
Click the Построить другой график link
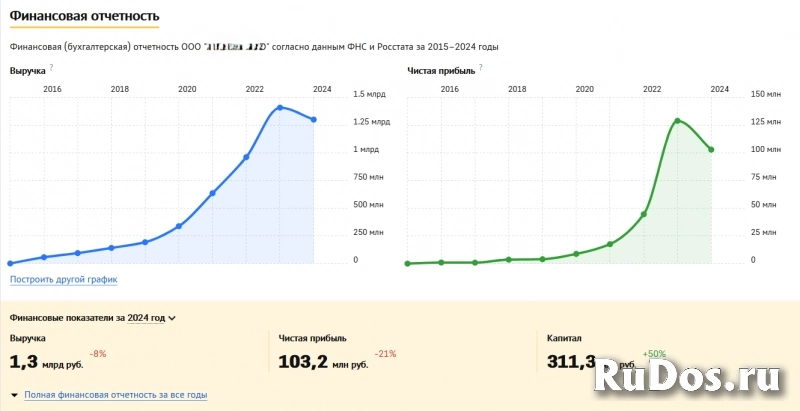click(63, 279)
